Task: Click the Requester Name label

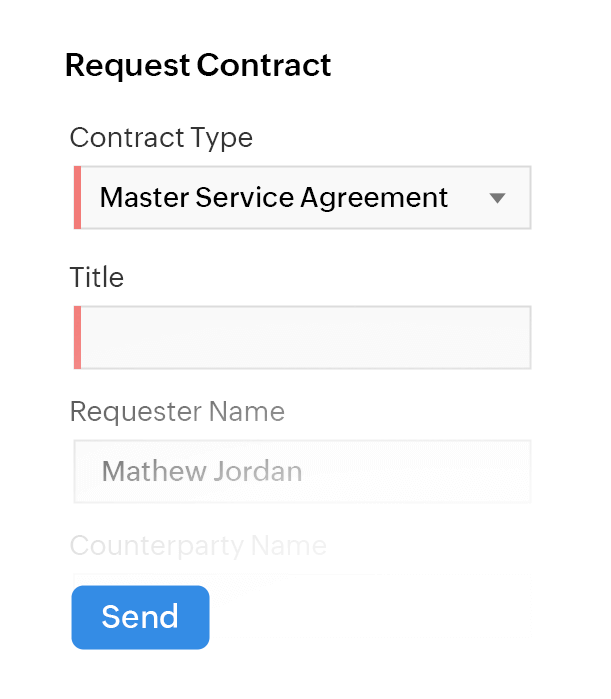Action: click(x=177, y=411)
